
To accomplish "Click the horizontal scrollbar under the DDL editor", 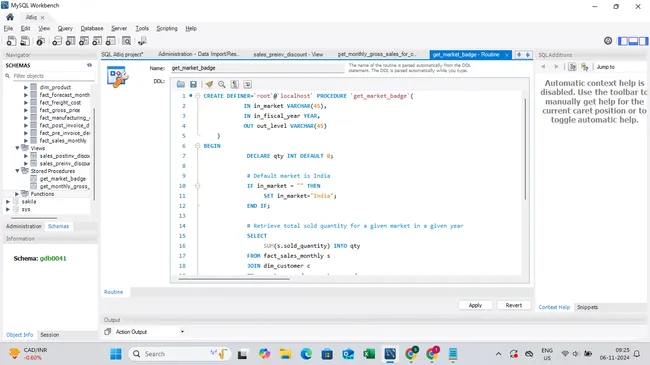I will [x=234, y=279].
